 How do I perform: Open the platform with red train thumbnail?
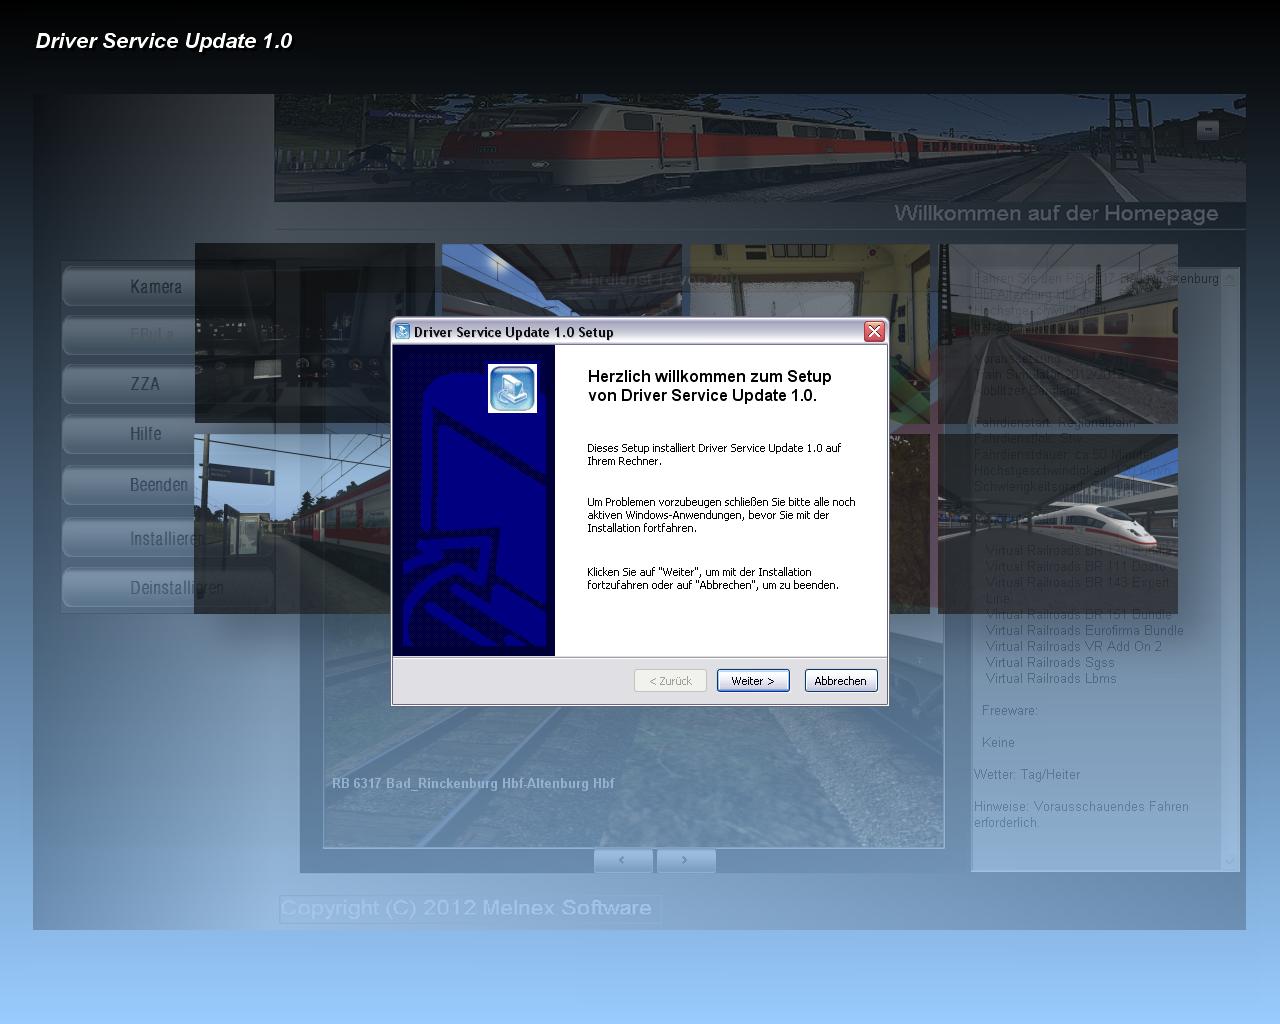292,523
